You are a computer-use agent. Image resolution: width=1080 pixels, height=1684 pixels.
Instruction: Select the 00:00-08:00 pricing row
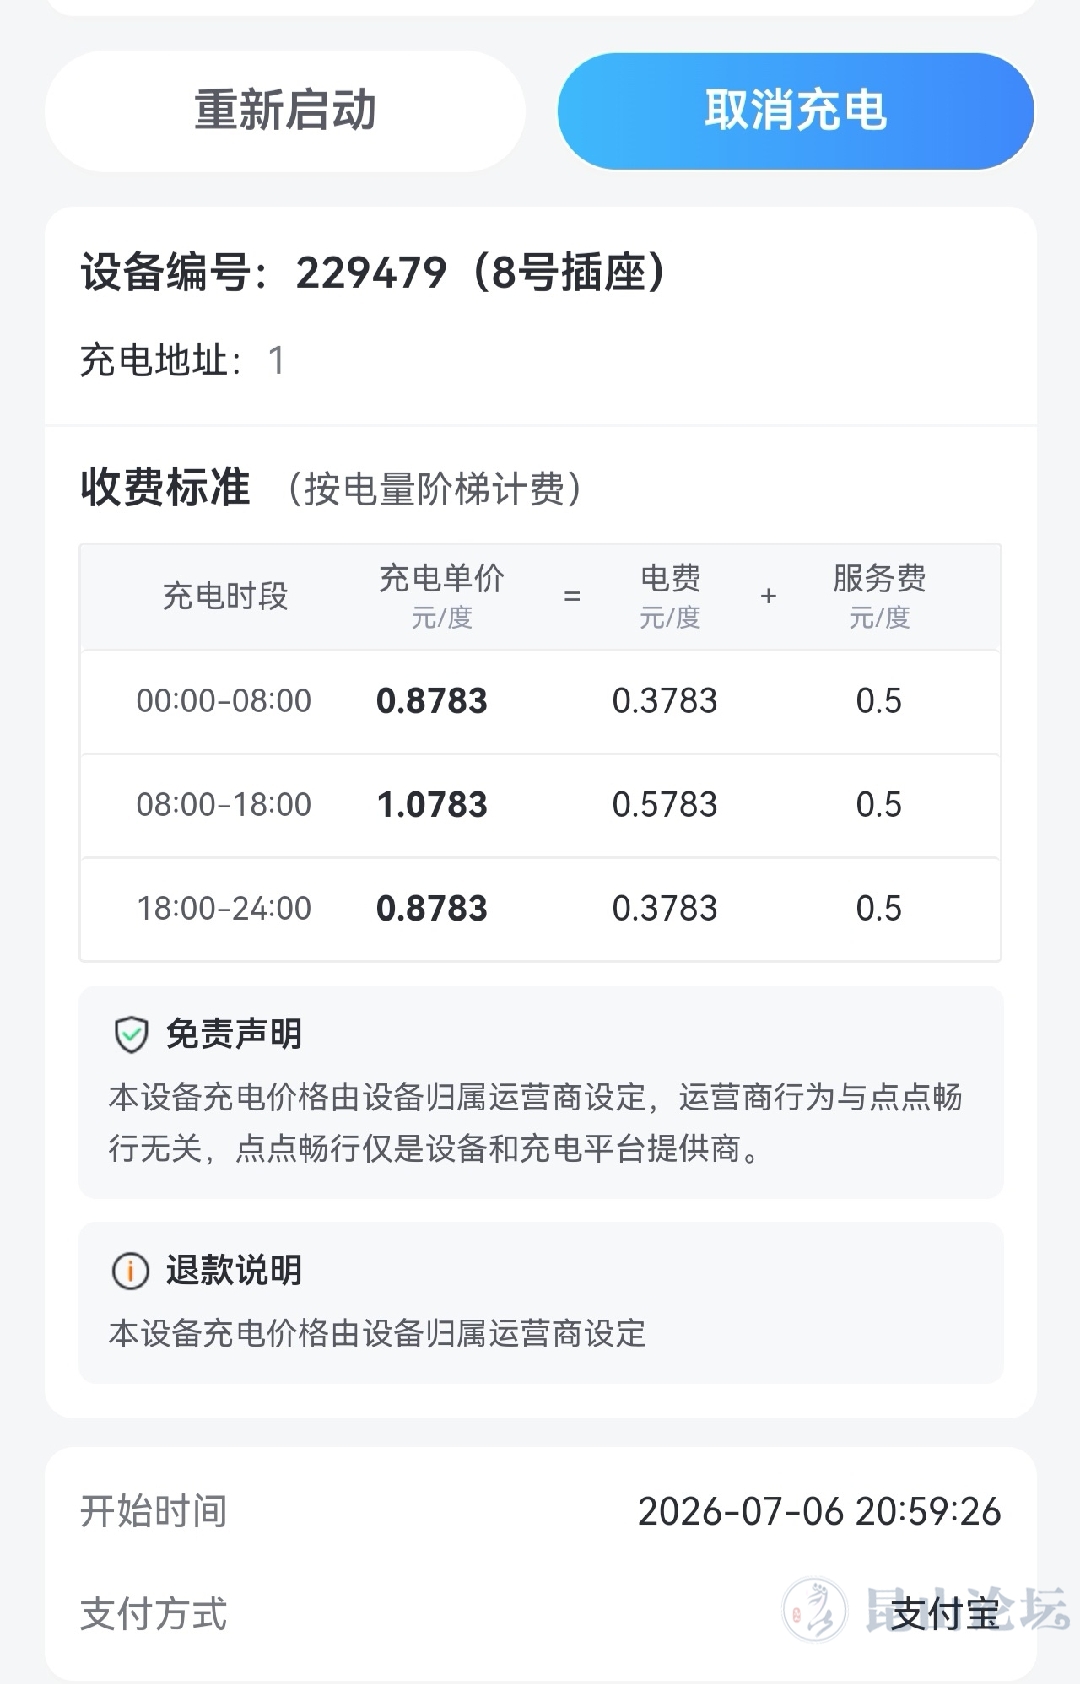pos(540,701)
